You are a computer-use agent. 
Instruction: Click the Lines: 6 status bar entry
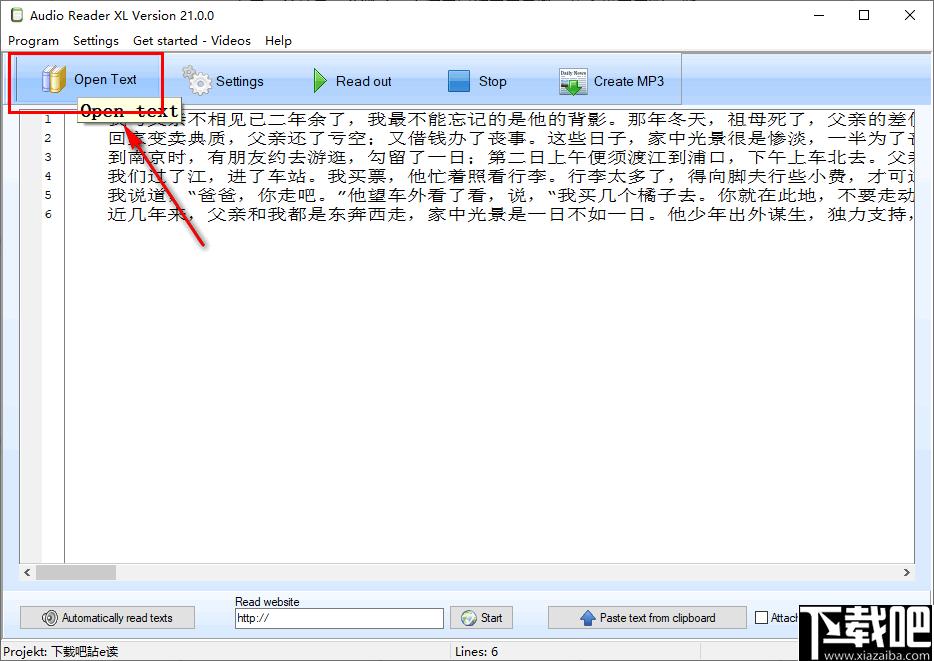(477, 651)
